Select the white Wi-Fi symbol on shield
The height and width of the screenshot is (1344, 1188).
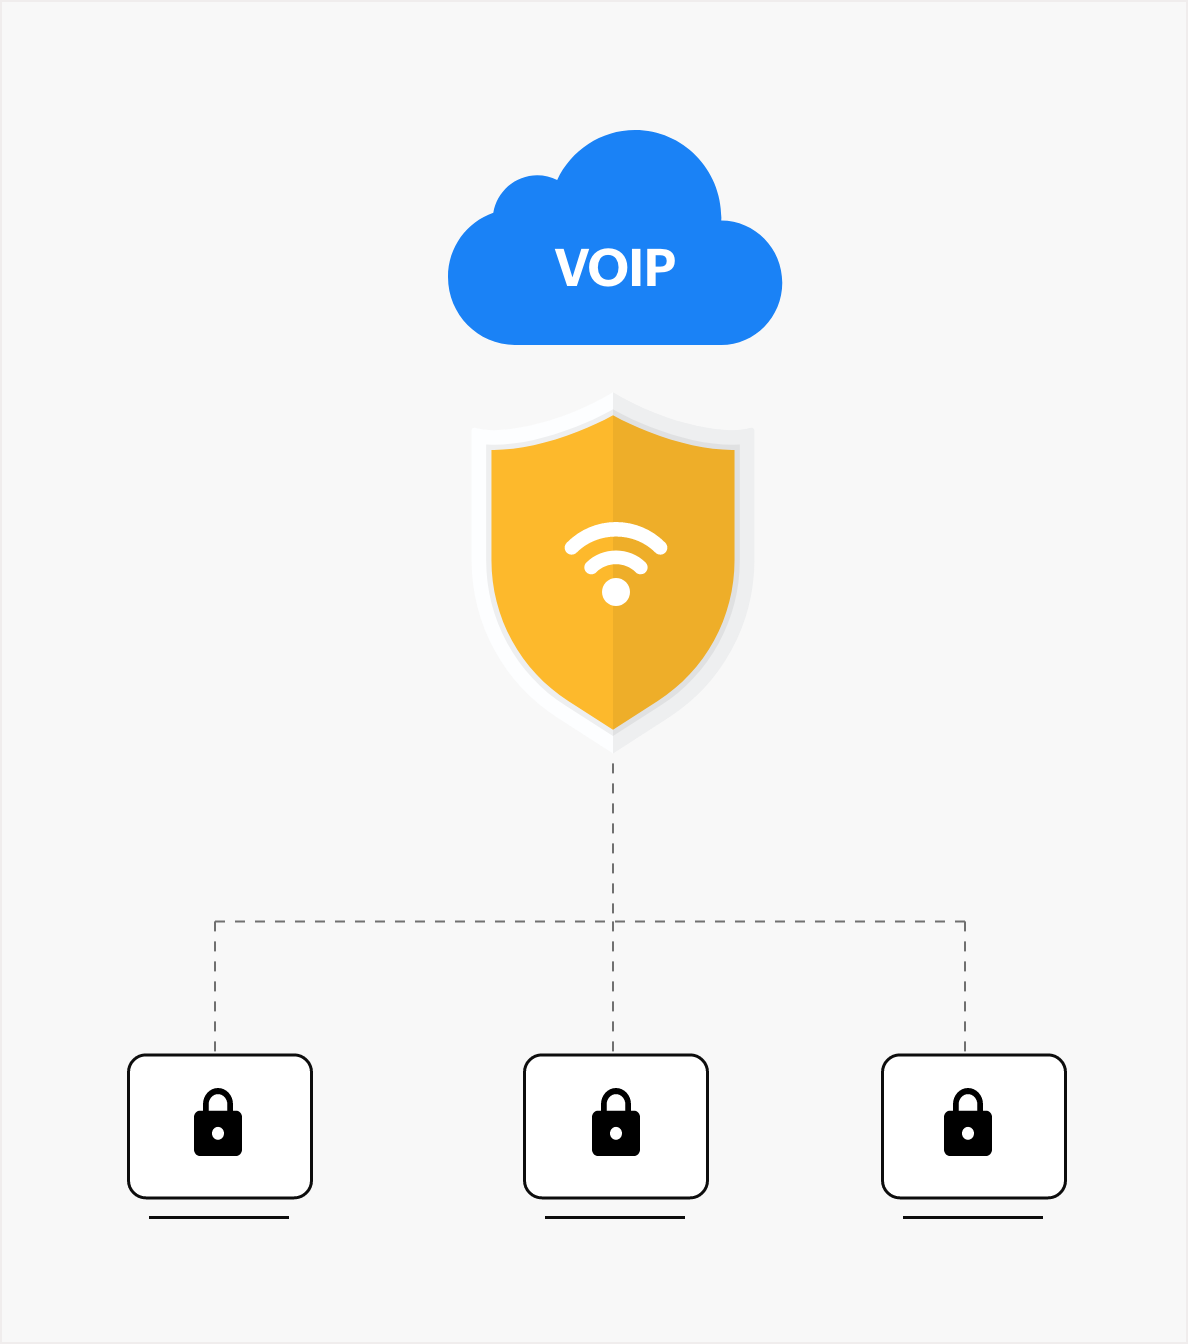pyautogui.click(x=616, y=564)
